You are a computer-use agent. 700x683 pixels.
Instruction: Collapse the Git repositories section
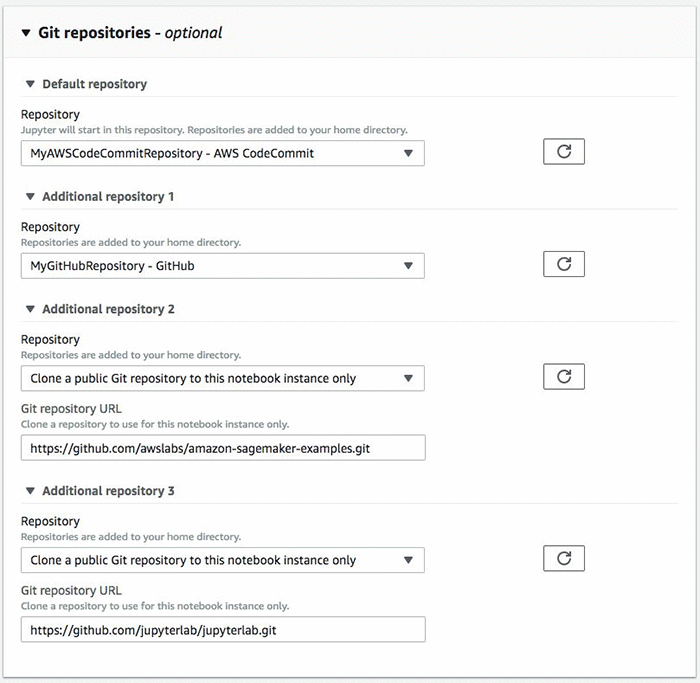click(x=26, y=33)
